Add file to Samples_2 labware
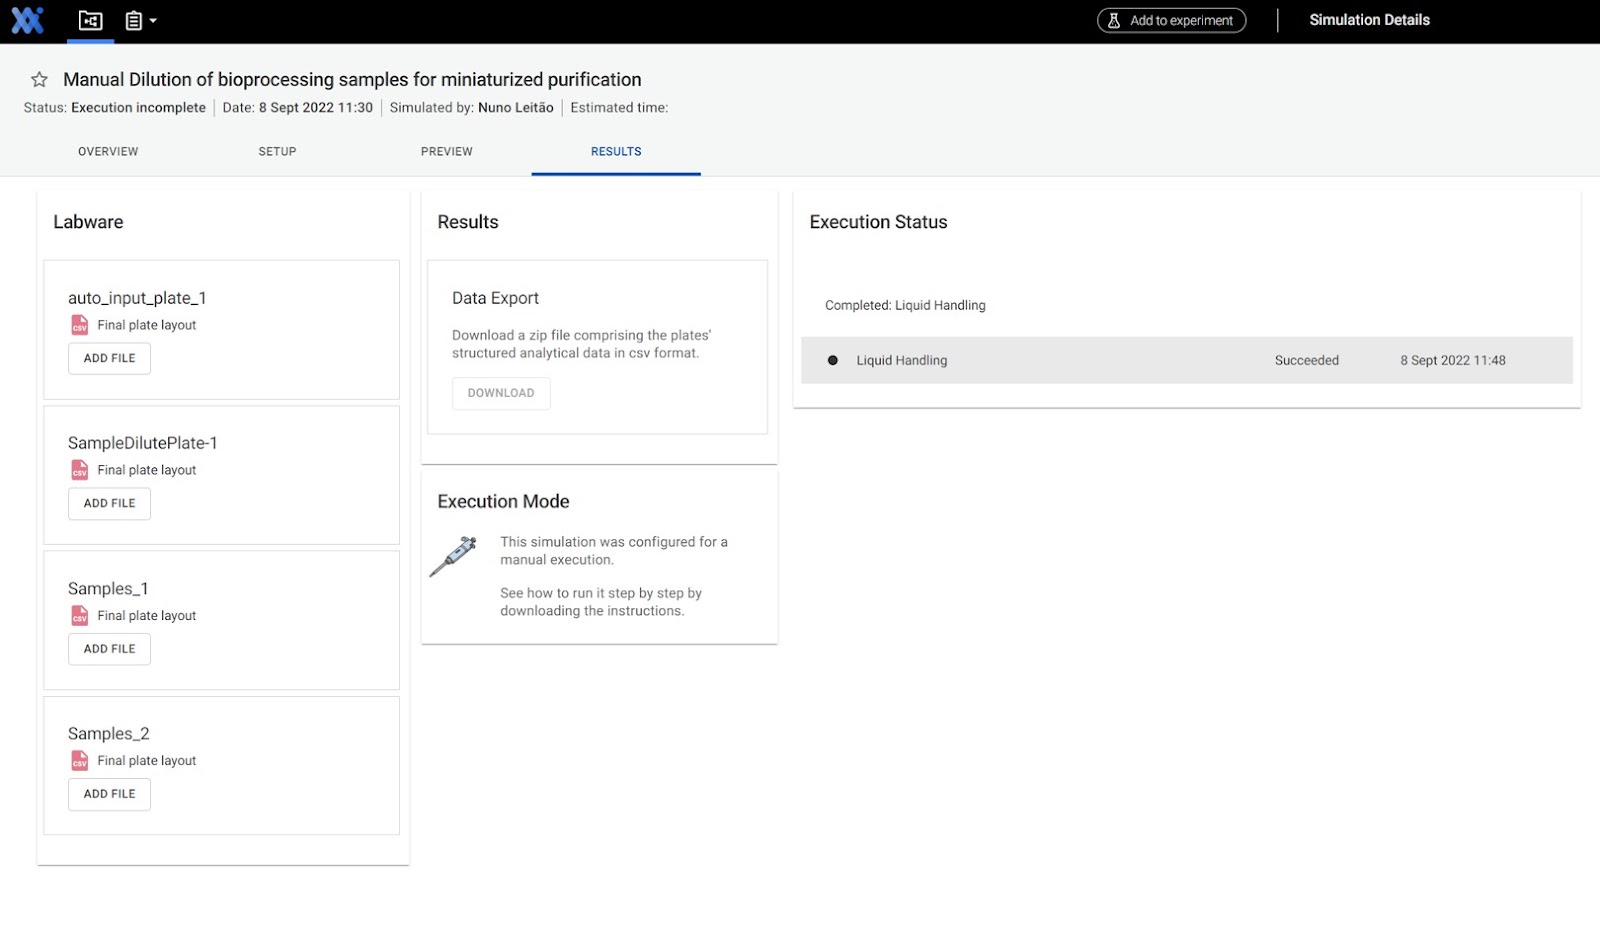Viewport: 1600px width, 933px height. click(x=109, y=794)
